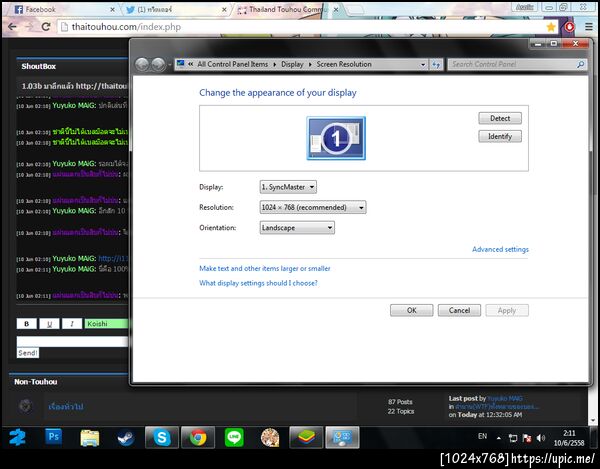Select monitor 1 thumbnail
This screenshot has width=600, height=469.
[x=336, y=138]
